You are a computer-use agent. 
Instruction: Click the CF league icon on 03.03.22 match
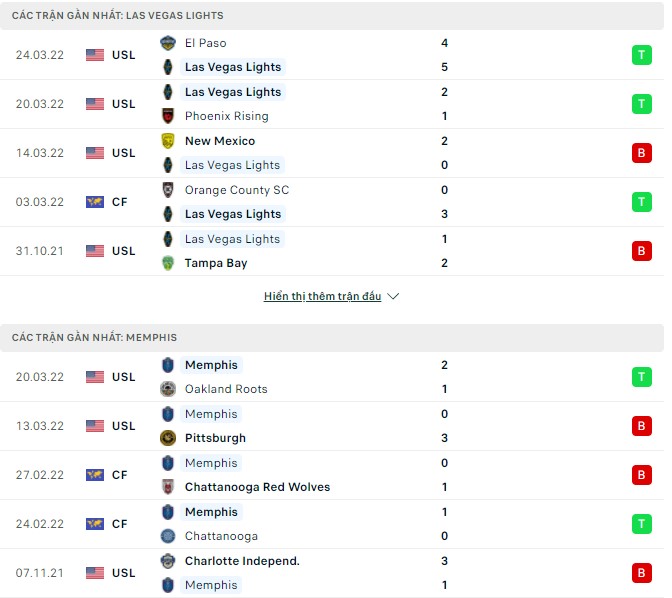pos(95,202)
